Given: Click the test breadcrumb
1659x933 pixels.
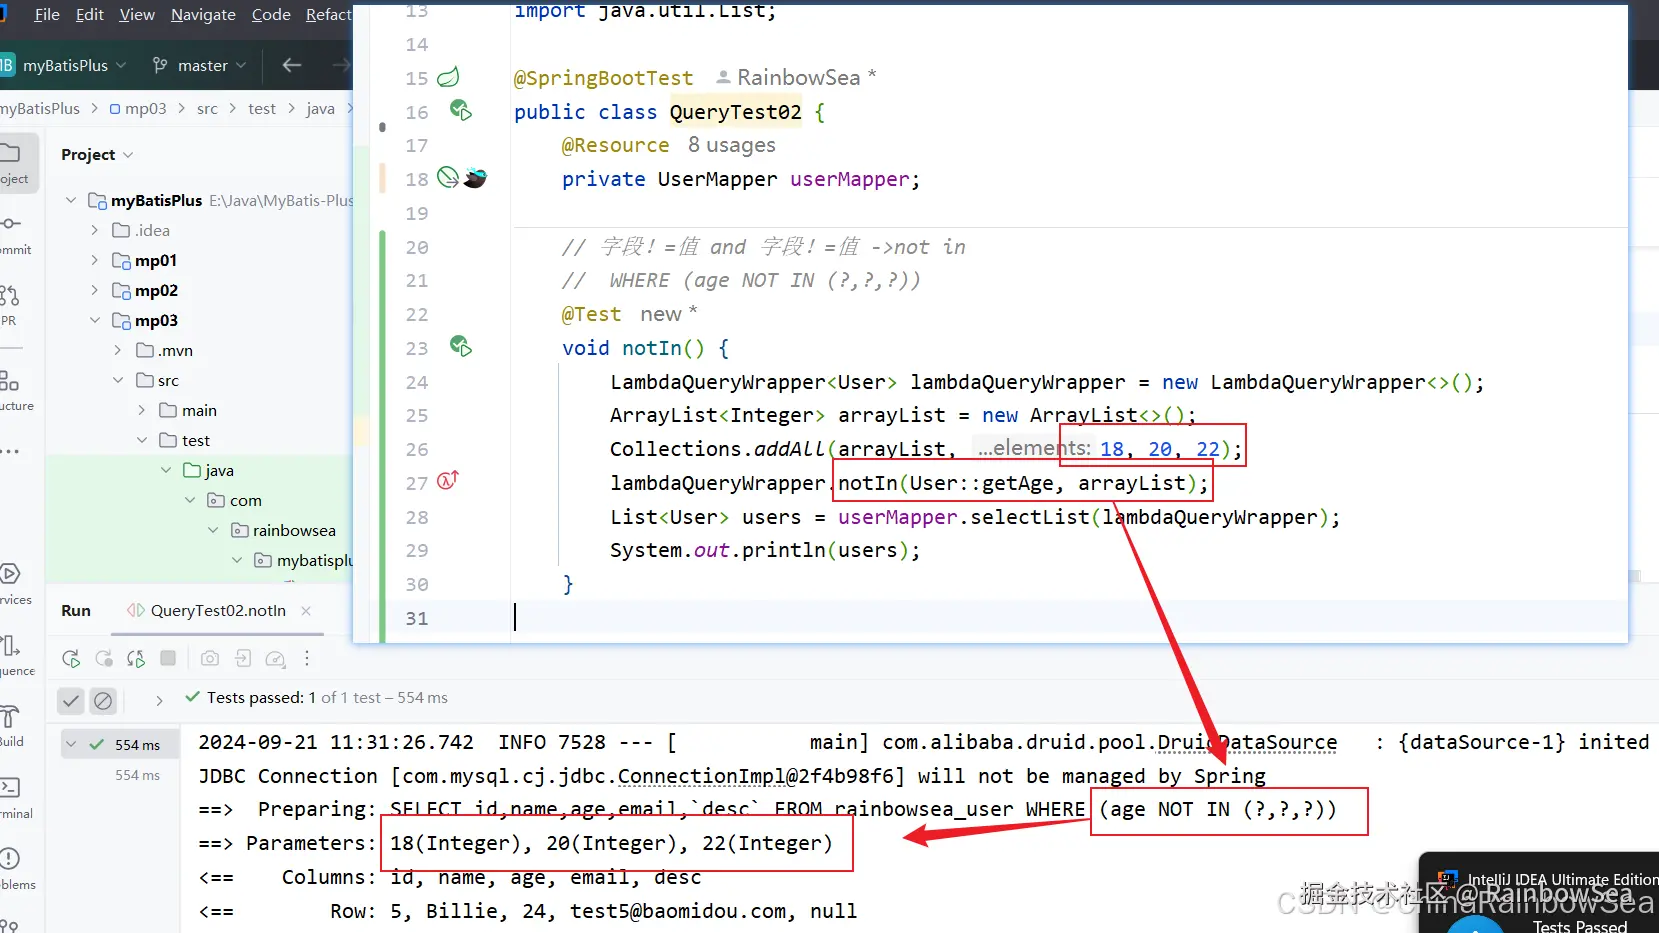Looking at the screenshot, I should coord(262,108).
